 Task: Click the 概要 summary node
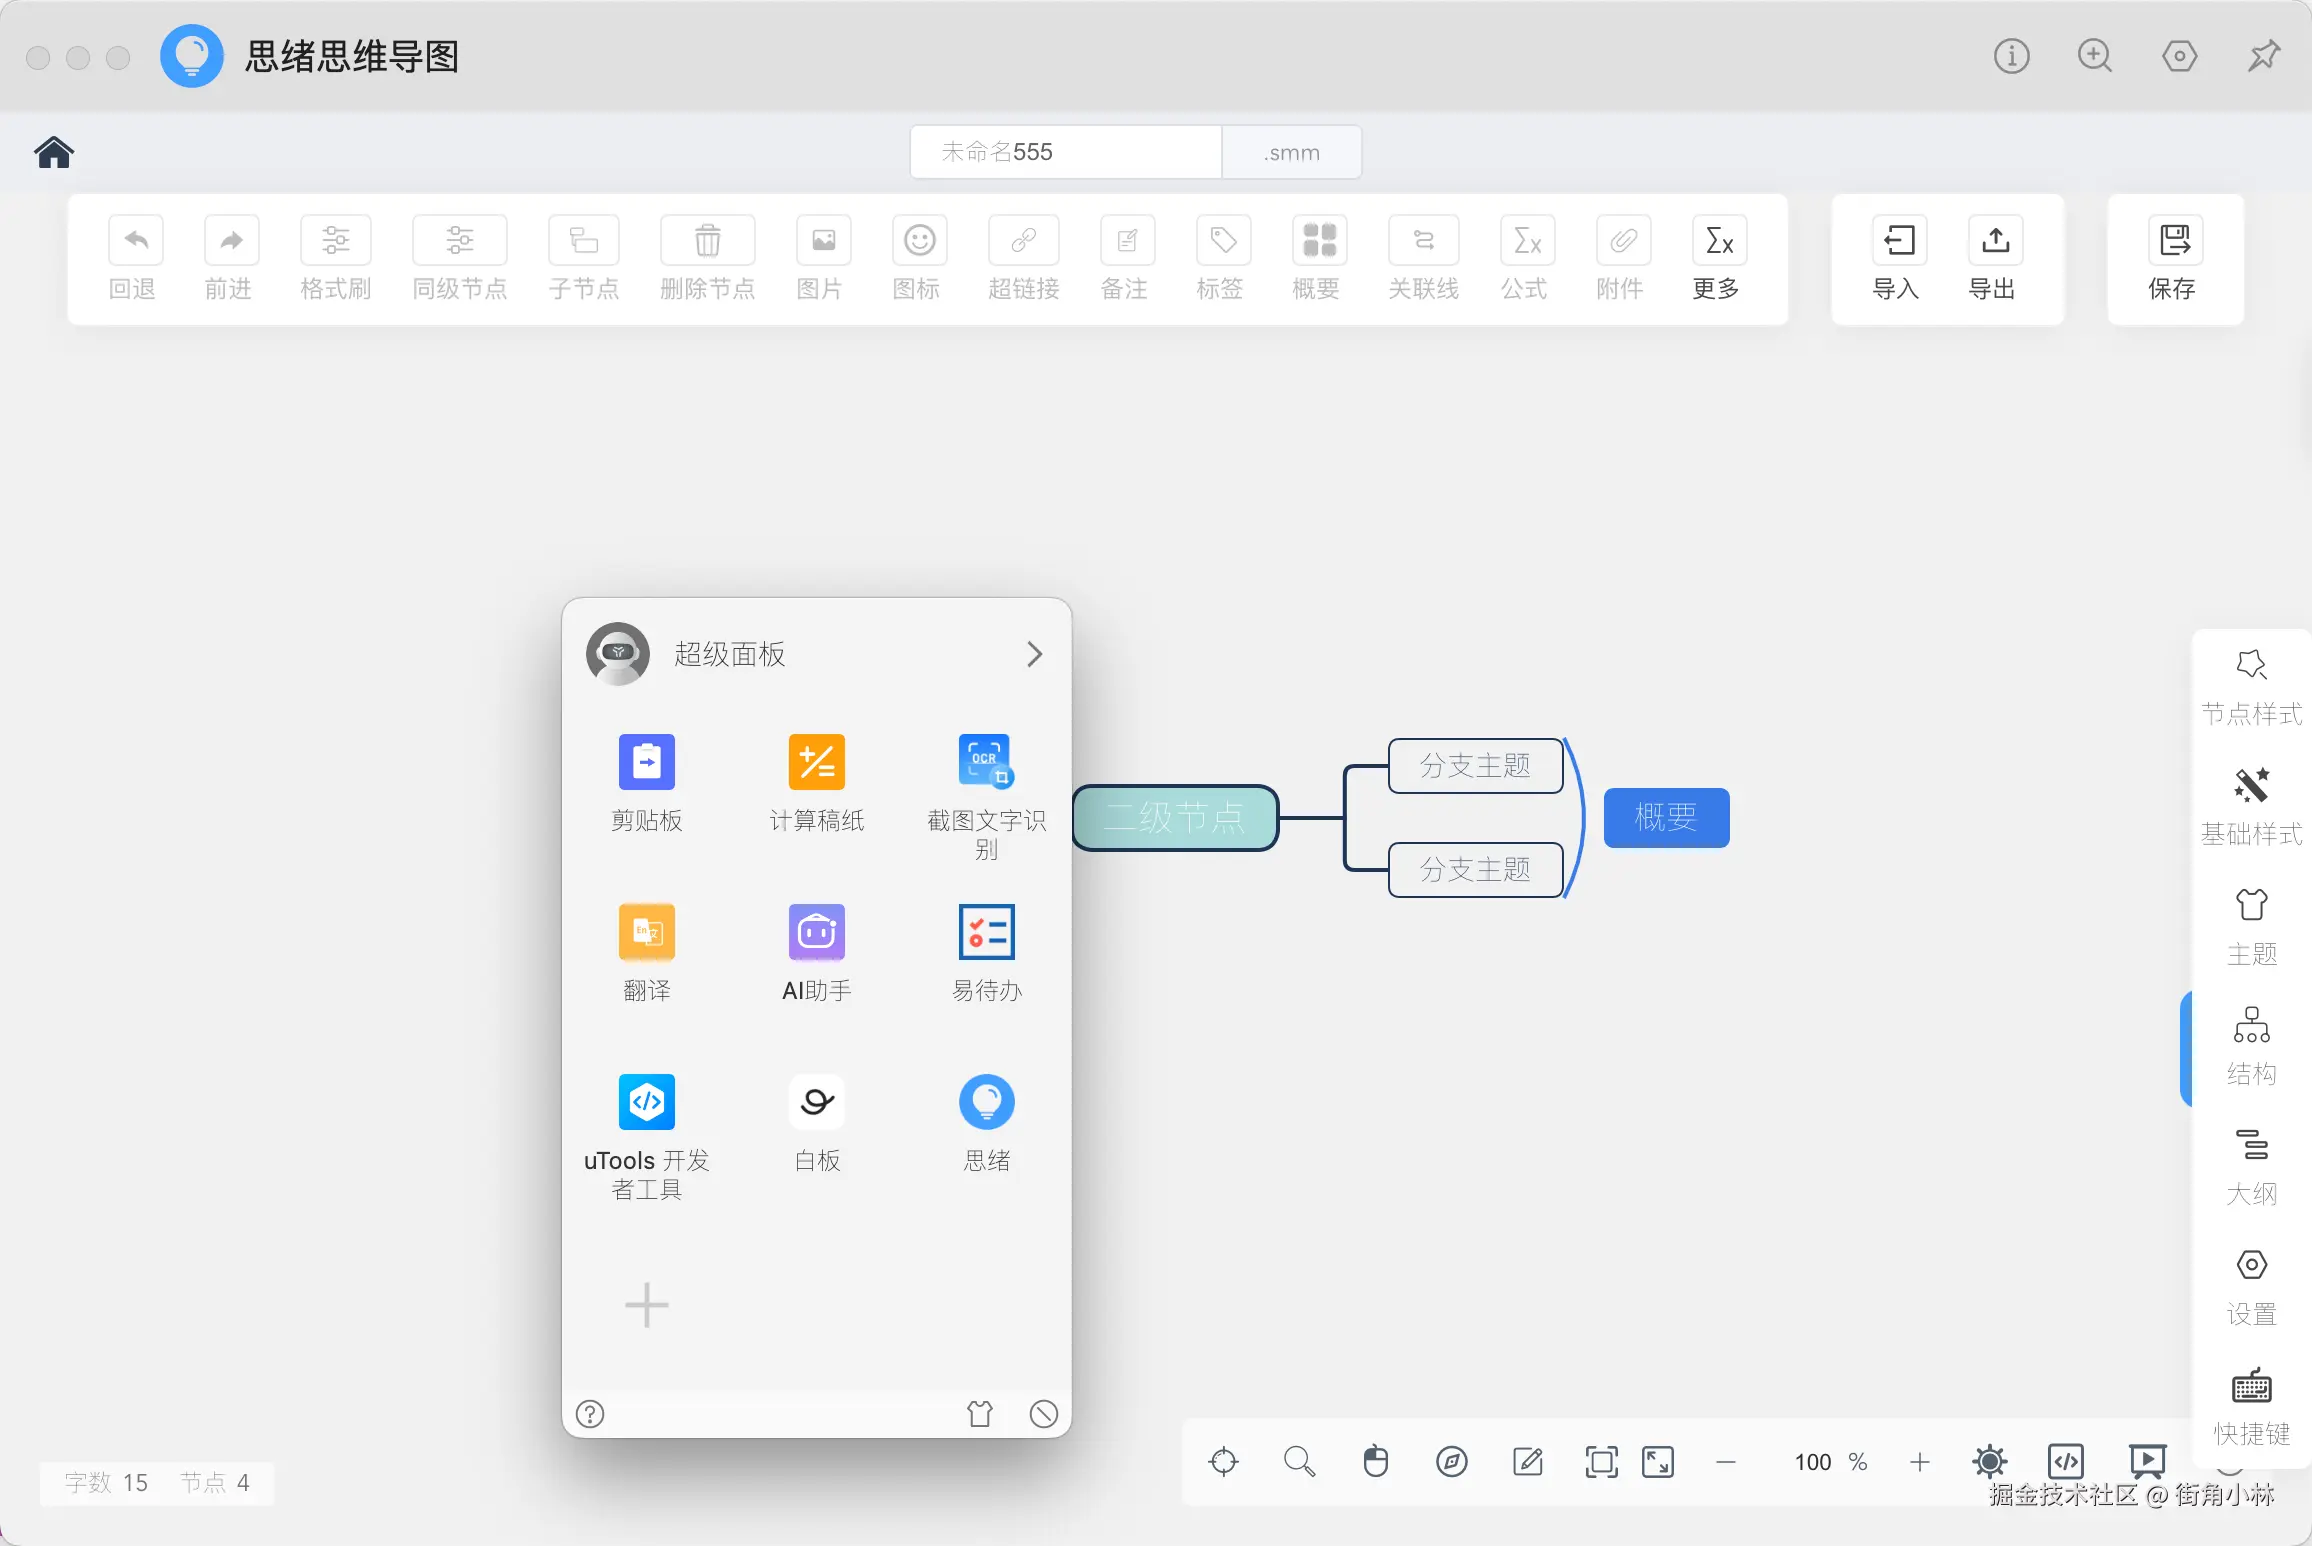tap(1666, 817)
